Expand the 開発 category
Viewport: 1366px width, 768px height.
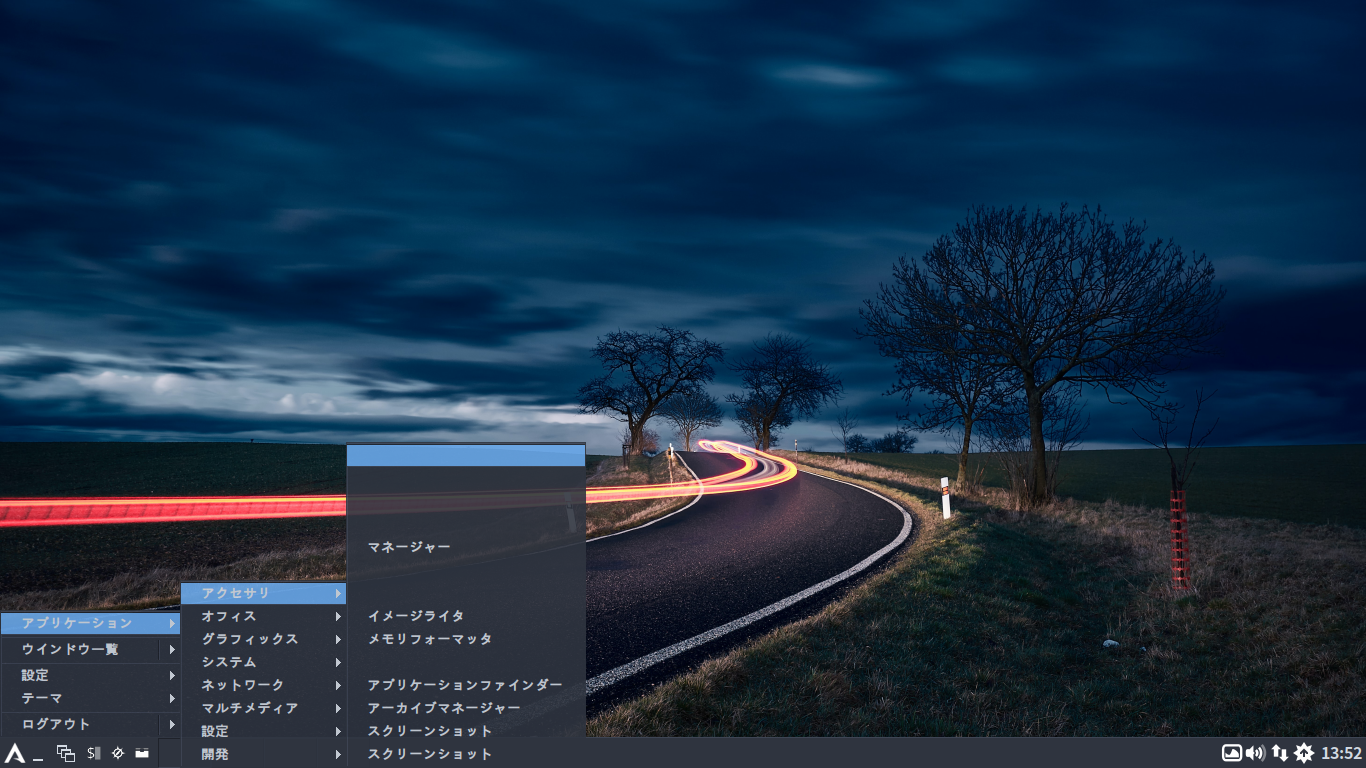coord(264,754)
